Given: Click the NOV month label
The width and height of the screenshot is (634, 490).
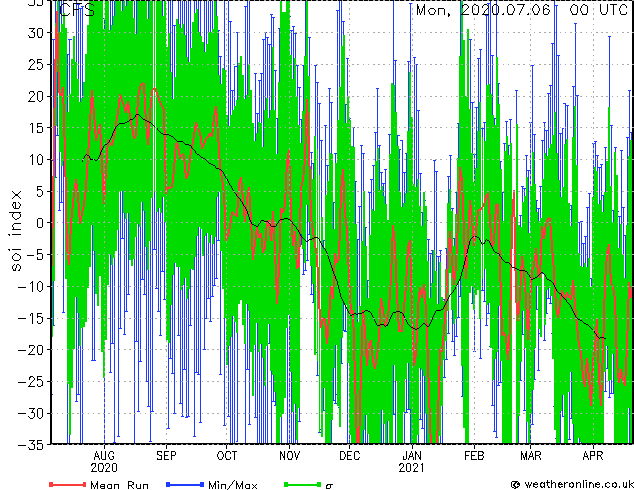Looking at the screenshot, I should [x=290, y=456].
